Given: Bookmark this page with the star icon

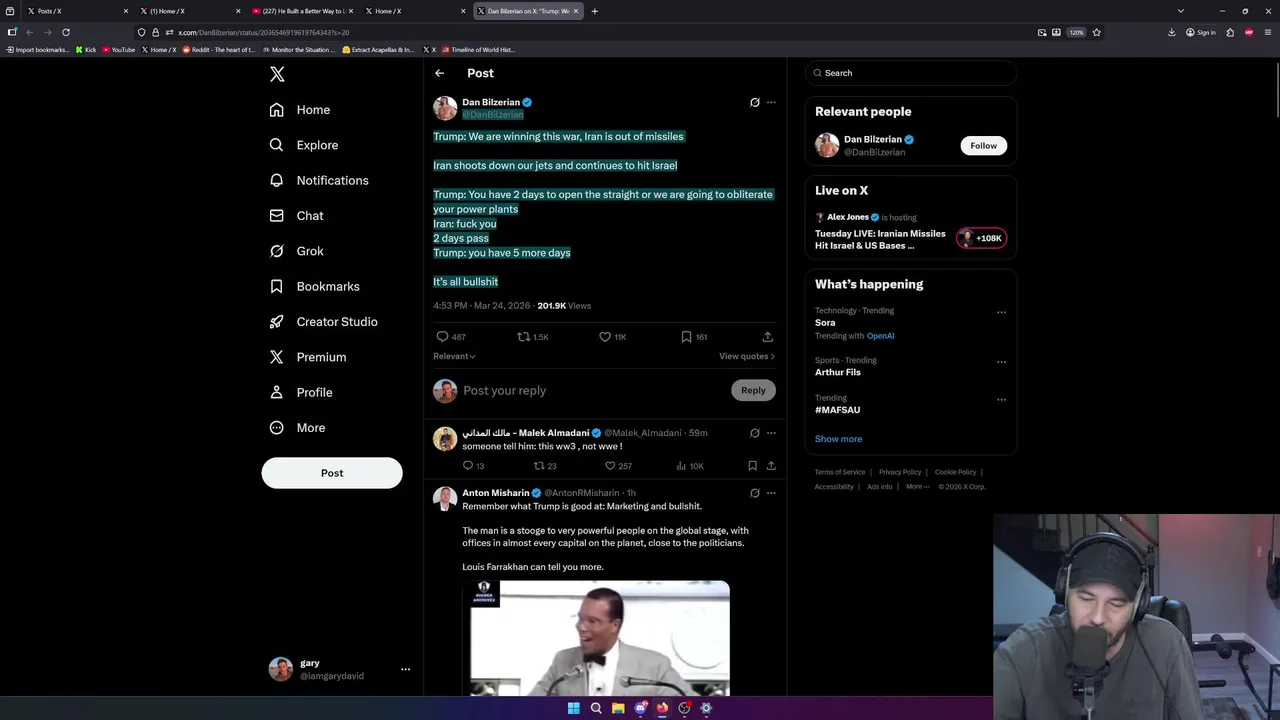Looking at the screenshot, I should click(1096, 32).
